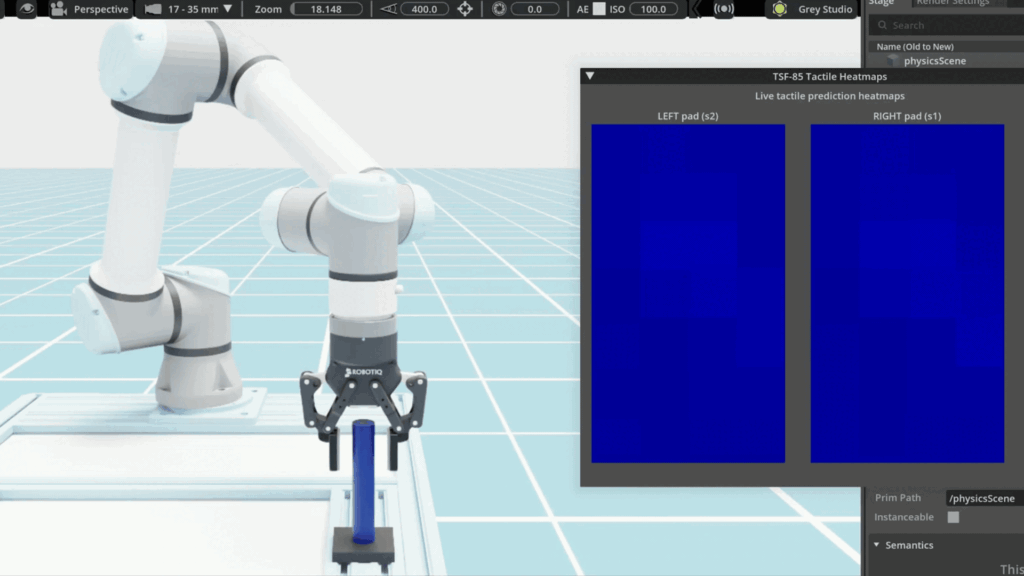Click the crosshair focus target icon
The image size is (1024, 576).
click(465, 9)
